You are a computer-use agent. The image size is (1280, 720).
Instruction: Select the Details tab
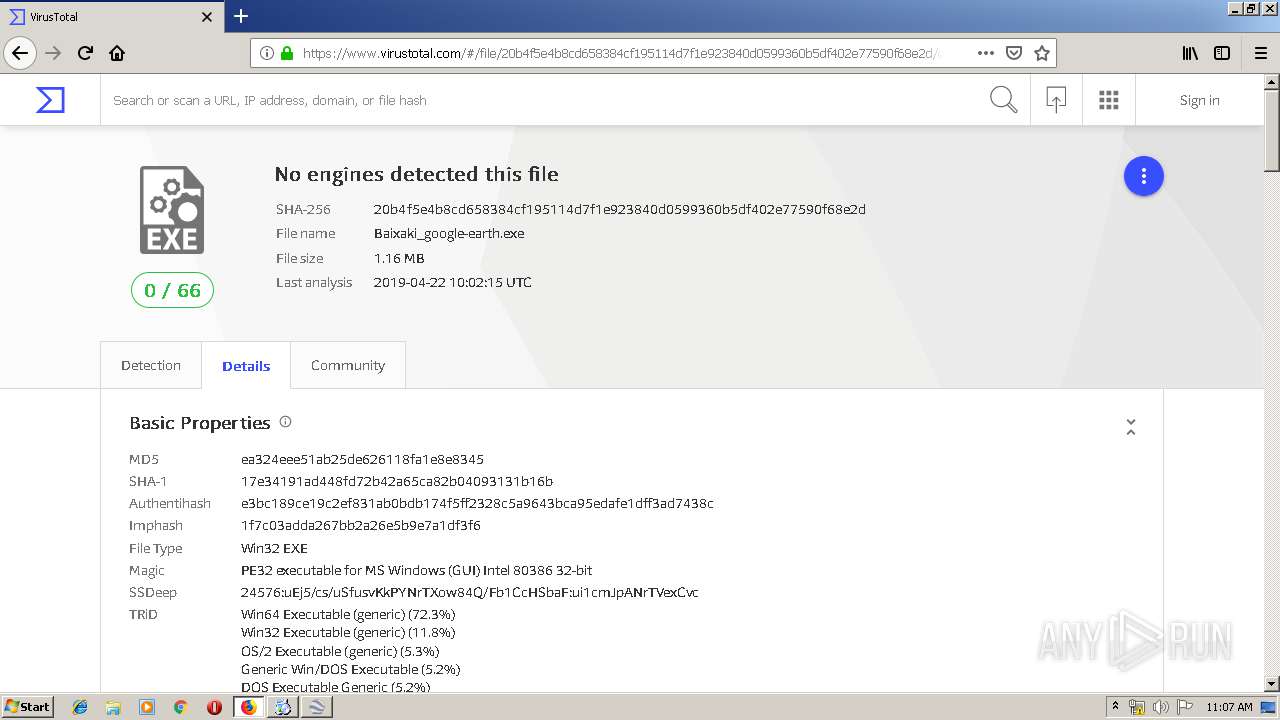point(246,365)
